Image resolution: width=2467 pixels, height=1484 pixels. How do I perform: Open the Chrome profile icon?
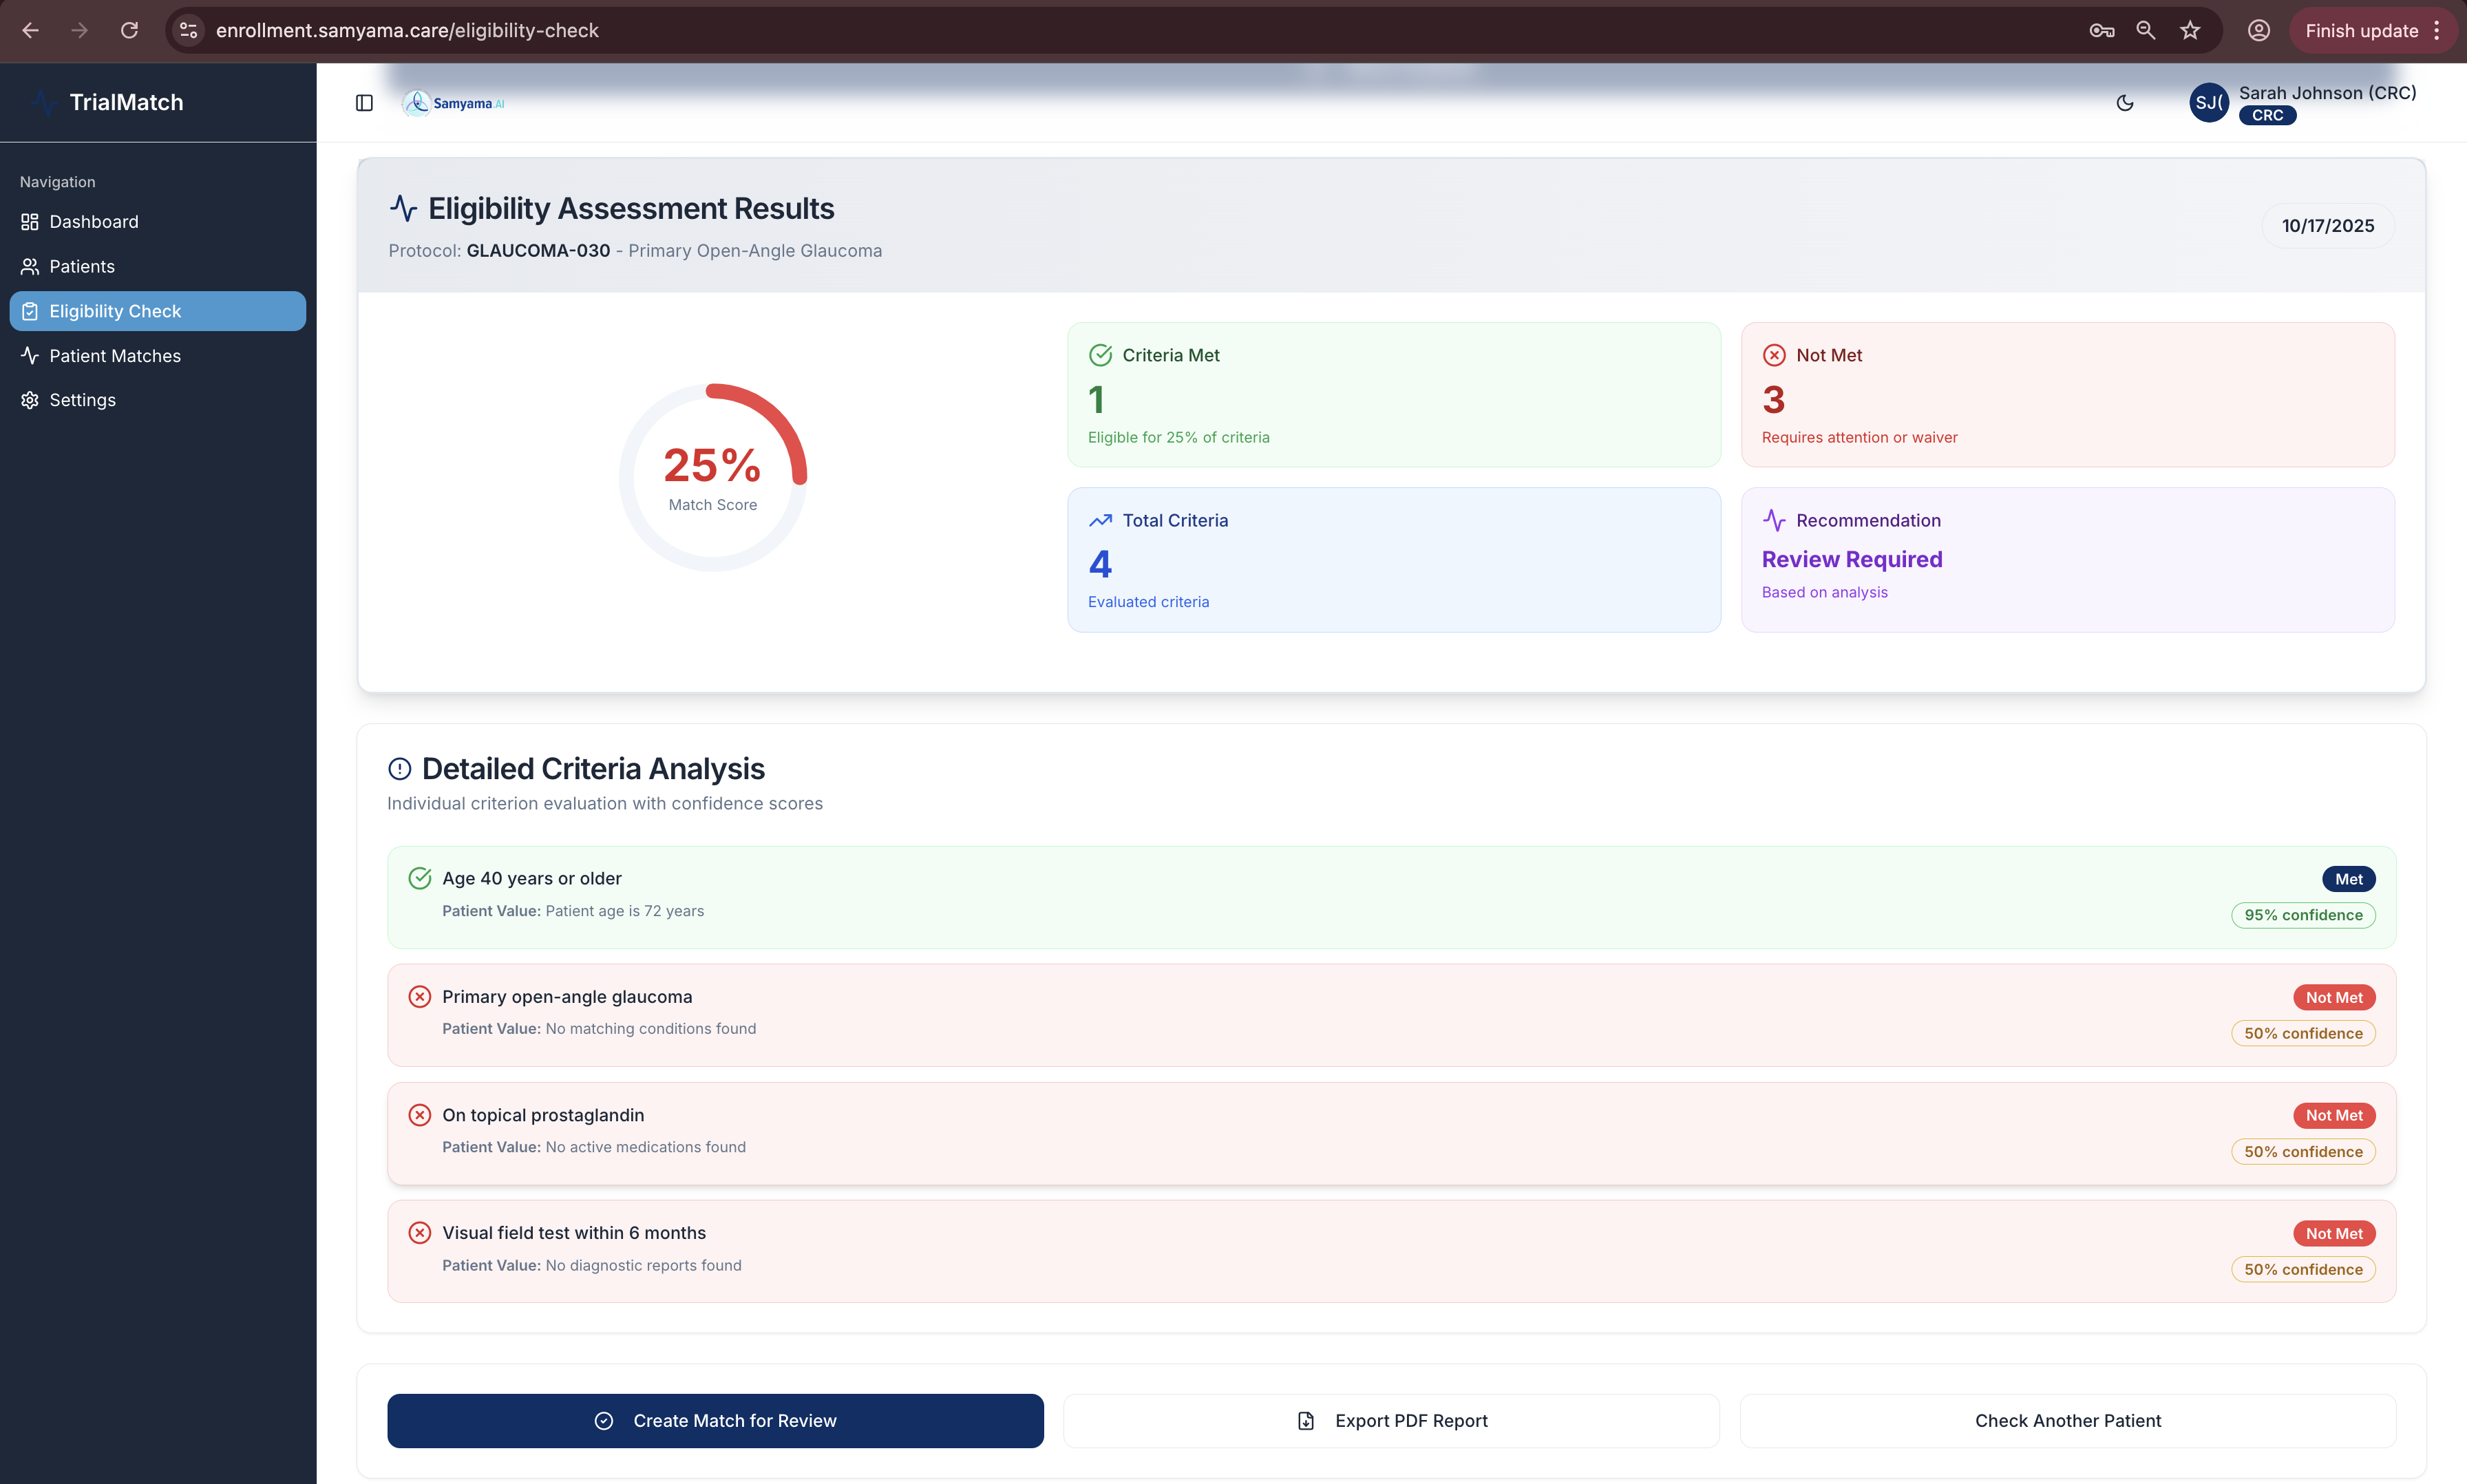[x=2258, y=30]
